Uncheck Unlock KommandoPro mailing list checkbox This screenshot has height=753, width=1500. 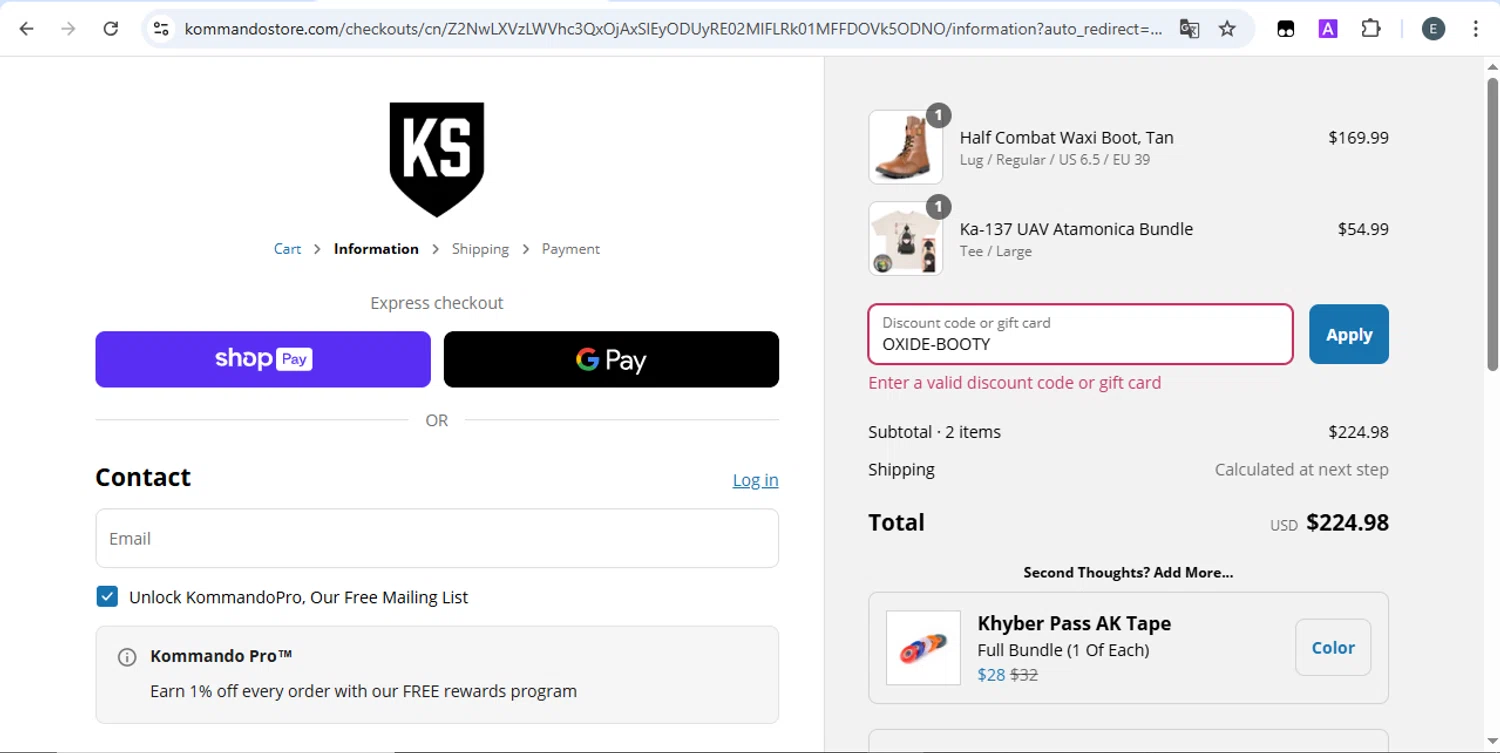107,597
